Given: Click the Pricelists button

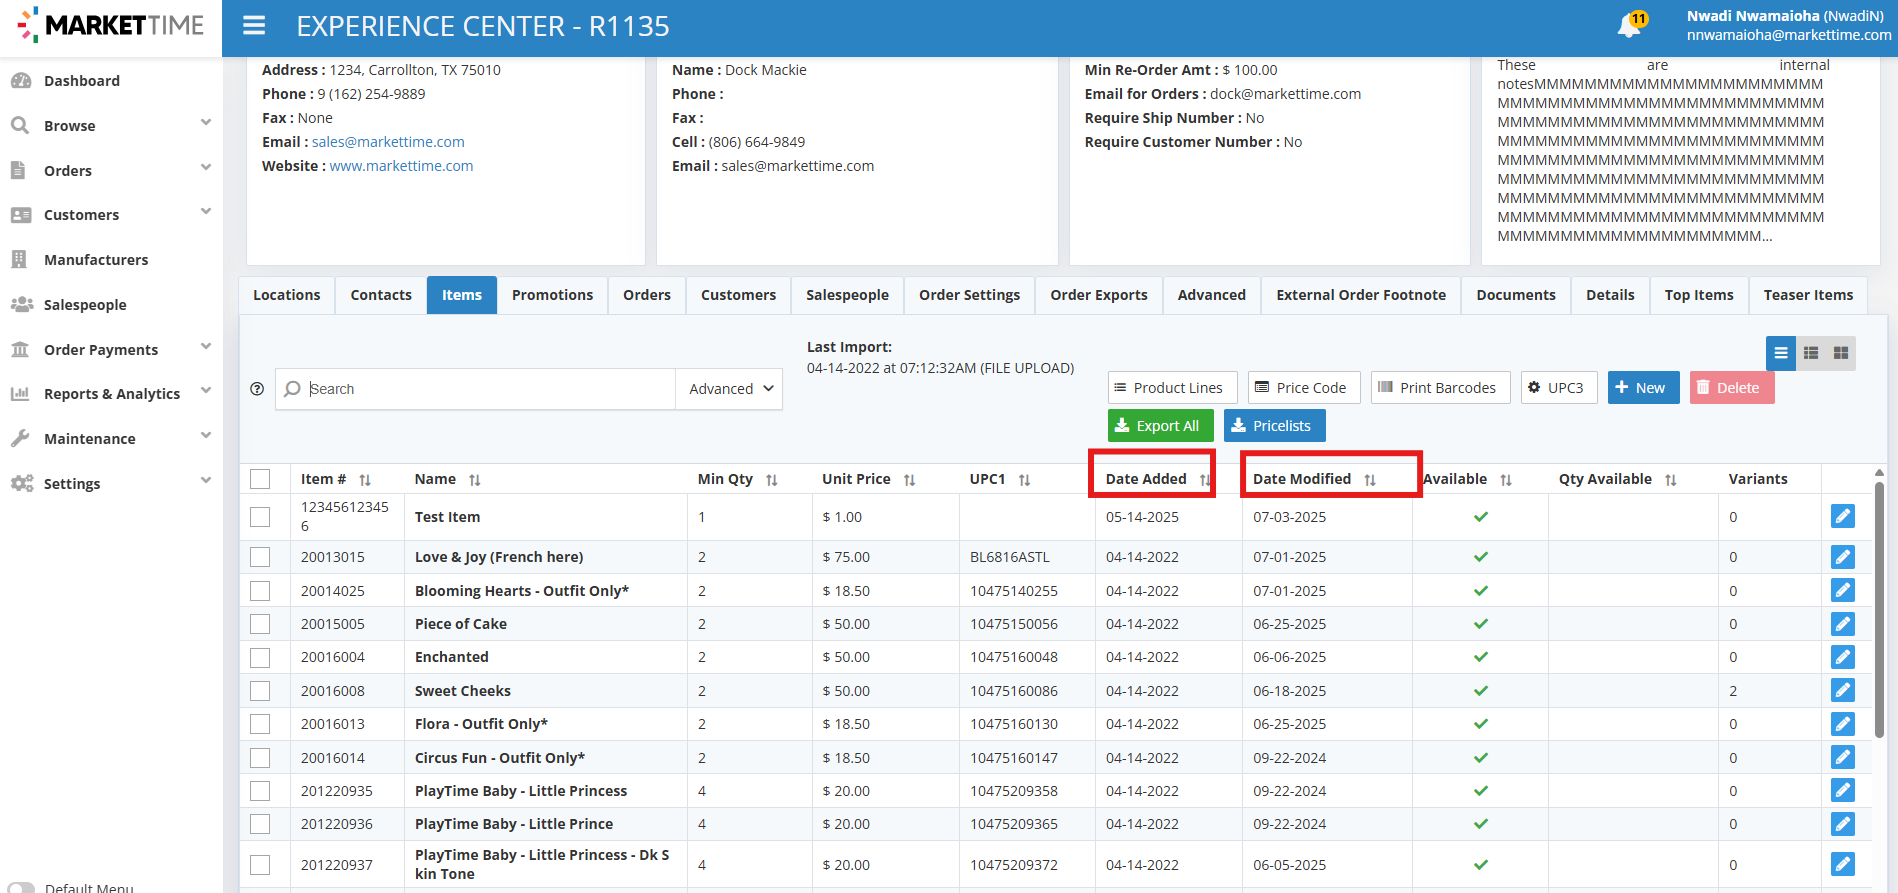Looking at the screenshot, I should pos(1275,426).
